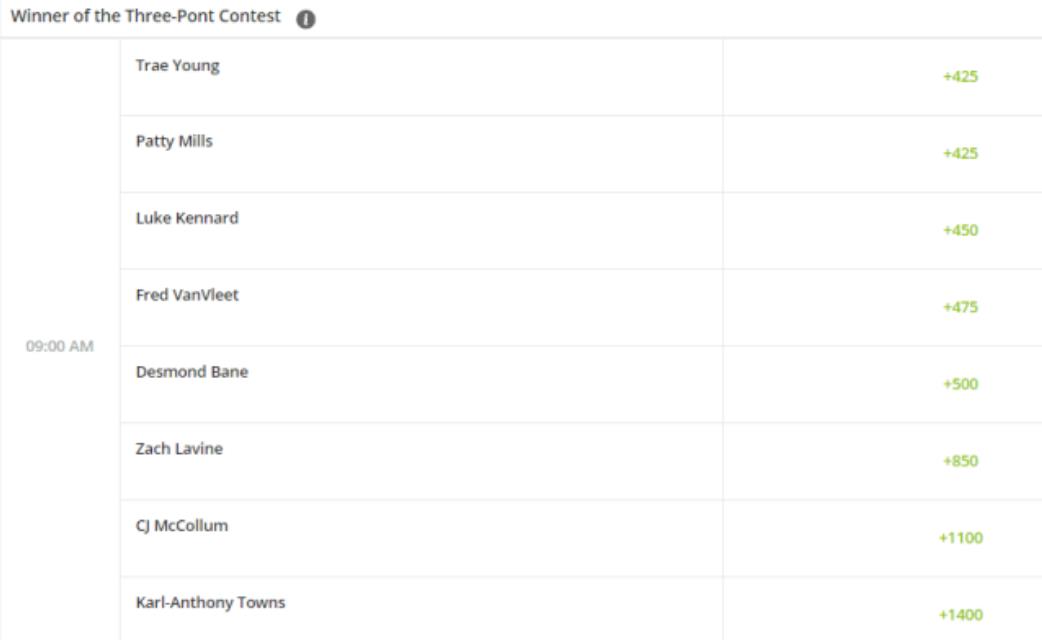Click the Desmond Bane player name
The width and height of the screenshot is (1042, 640).
pyautogui.click(x=192, y=372)
